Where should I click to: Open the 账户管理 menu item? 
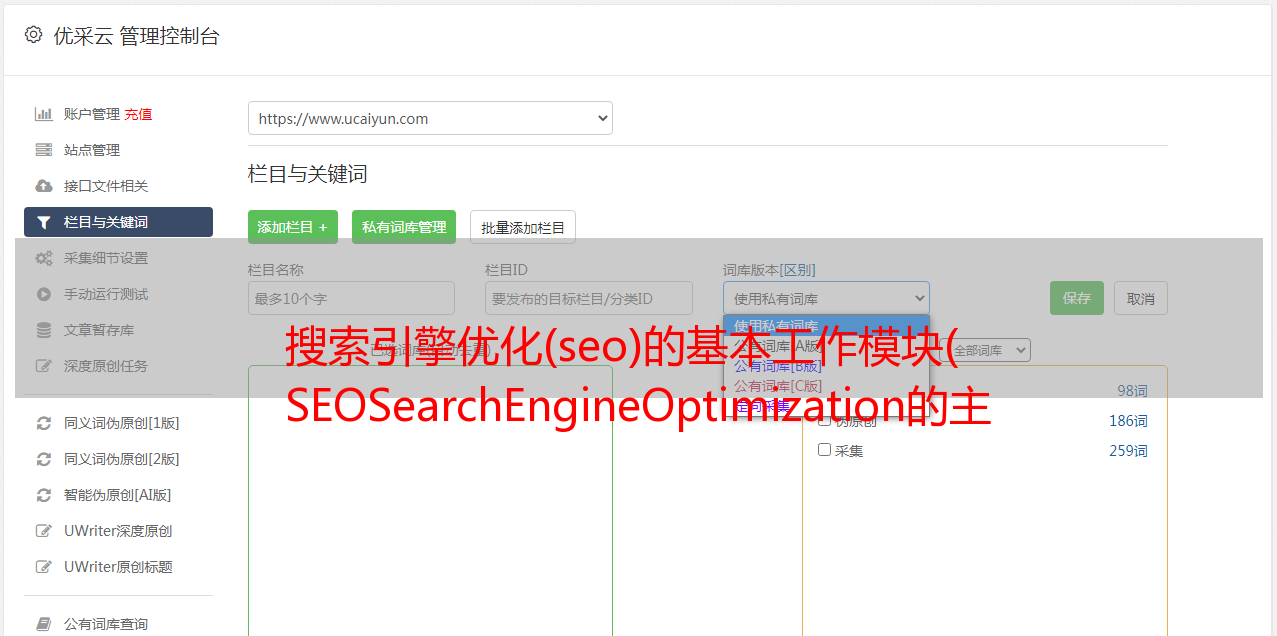(x=92, y=114)
